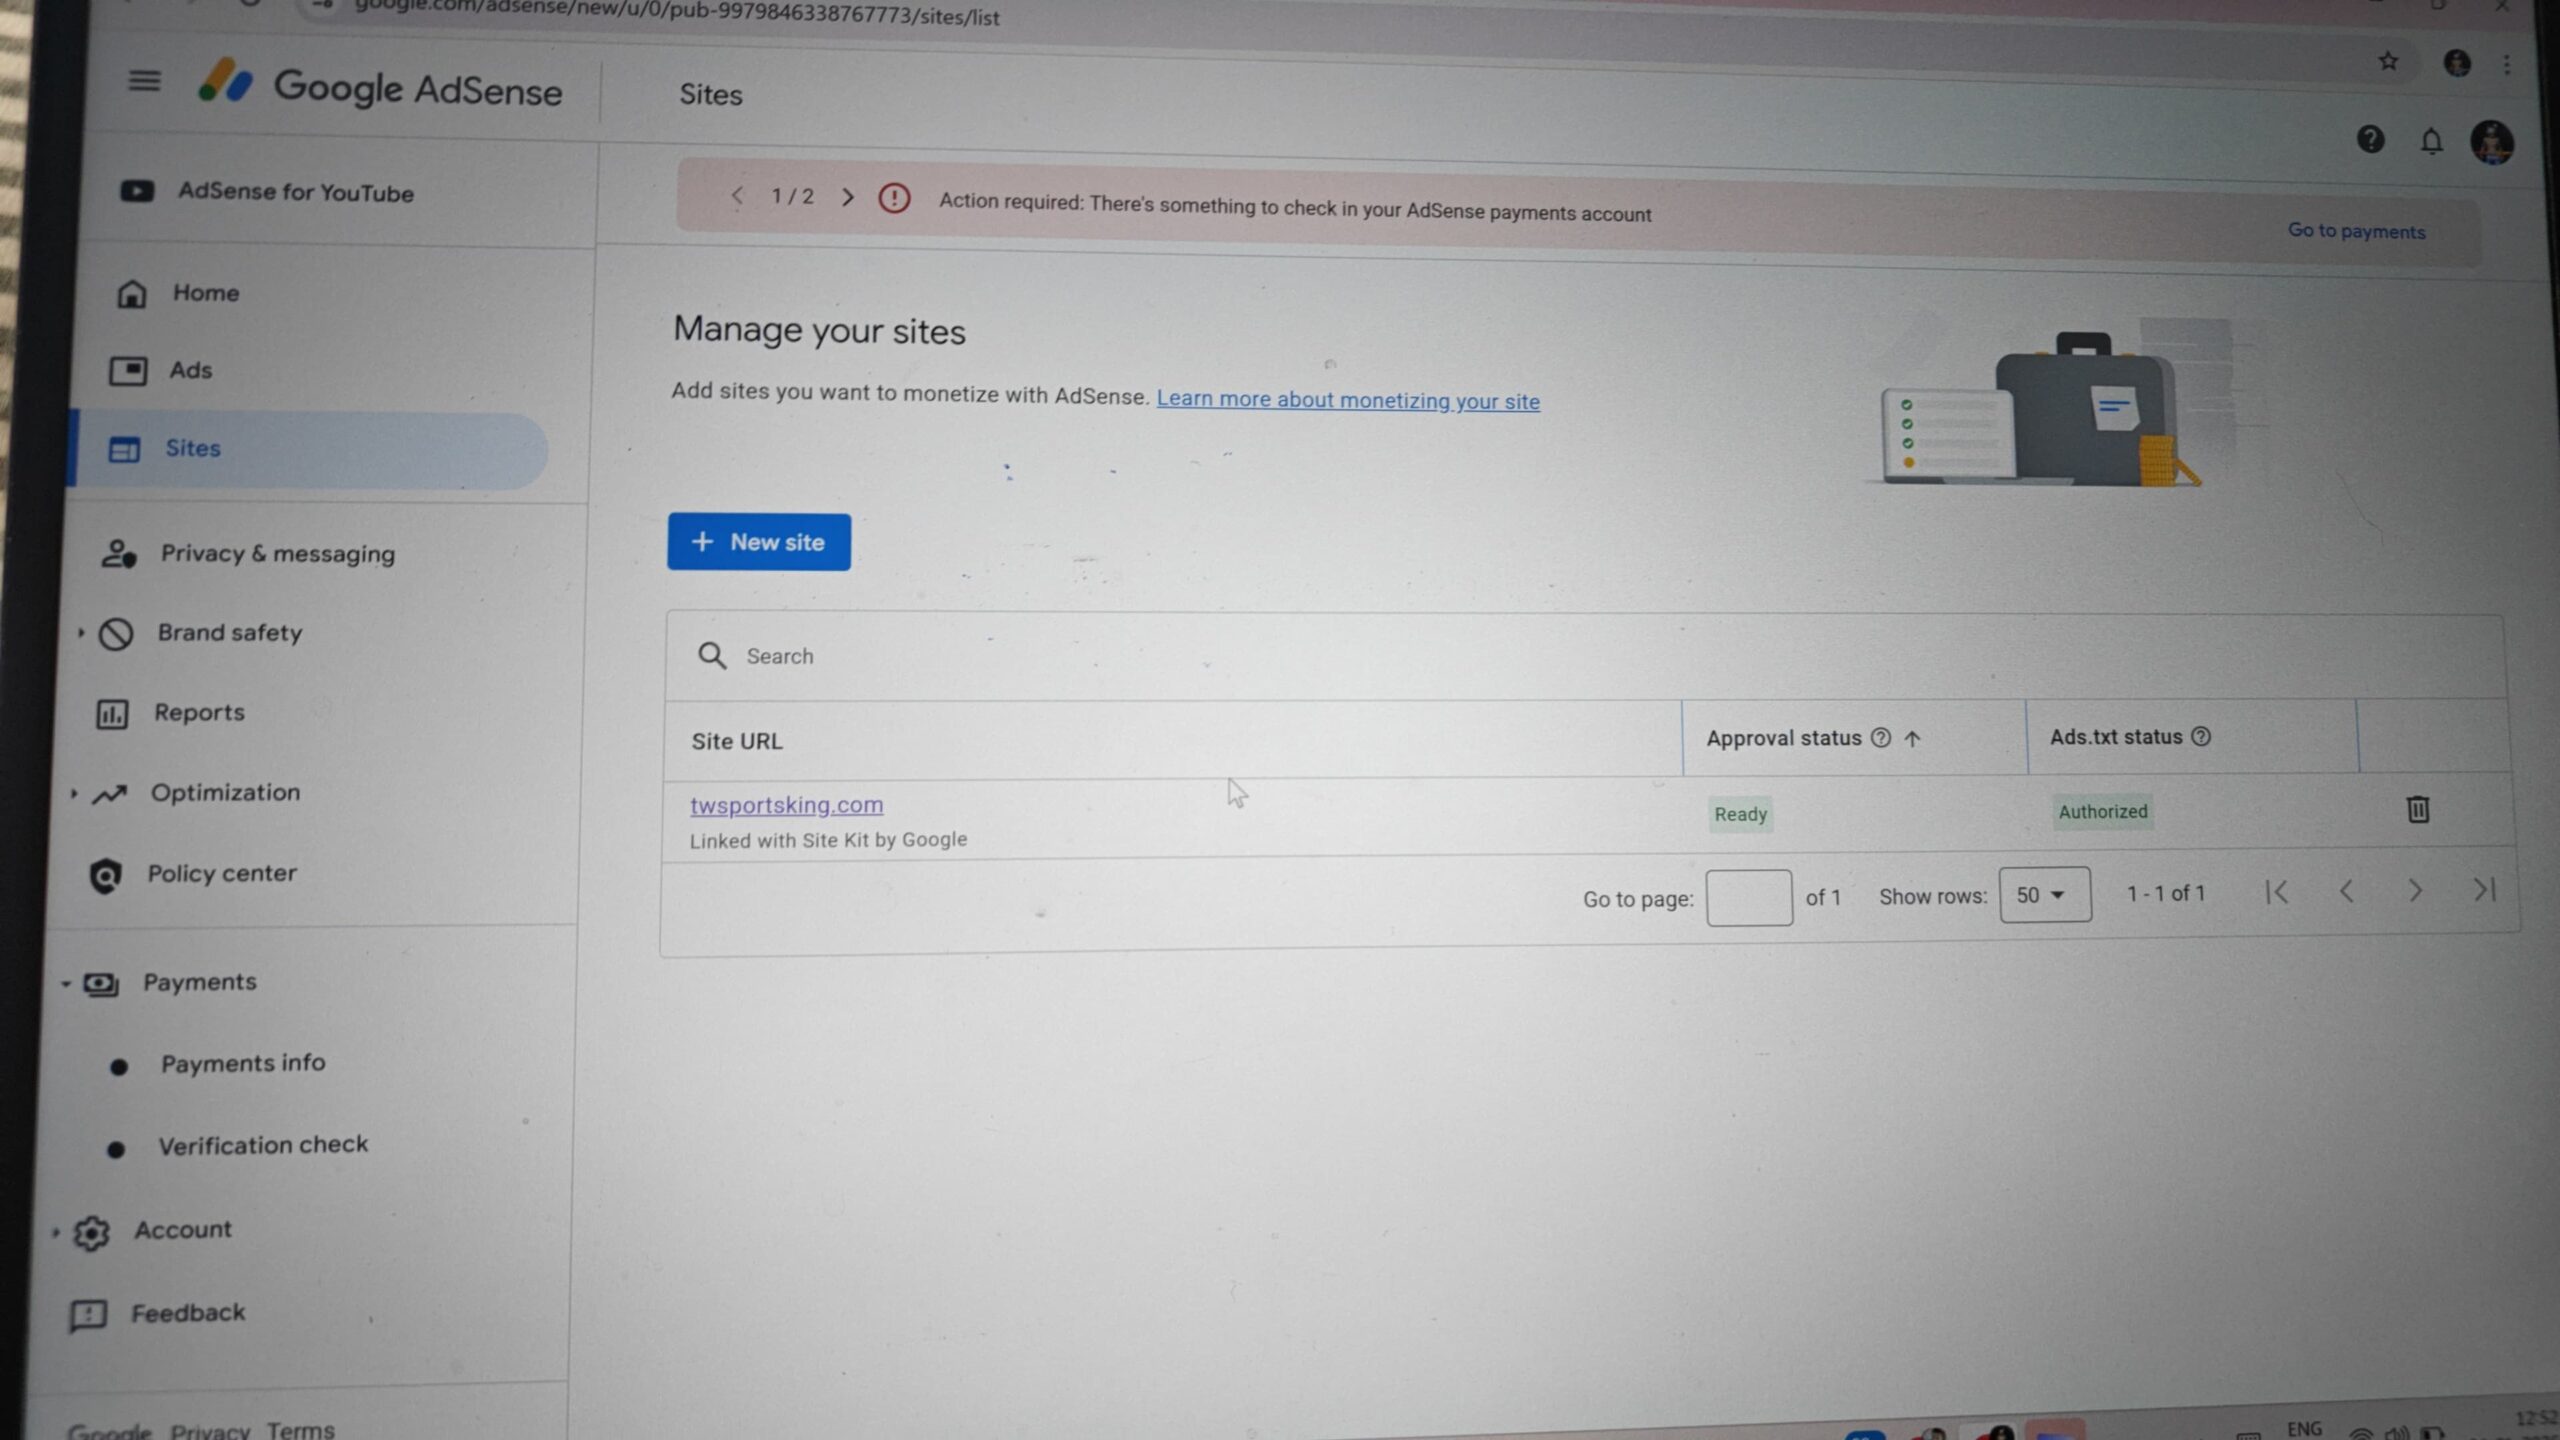Bookmark page with star icon
The width and height of the screenshot is (2560, 1440).
click(2388, 62)
